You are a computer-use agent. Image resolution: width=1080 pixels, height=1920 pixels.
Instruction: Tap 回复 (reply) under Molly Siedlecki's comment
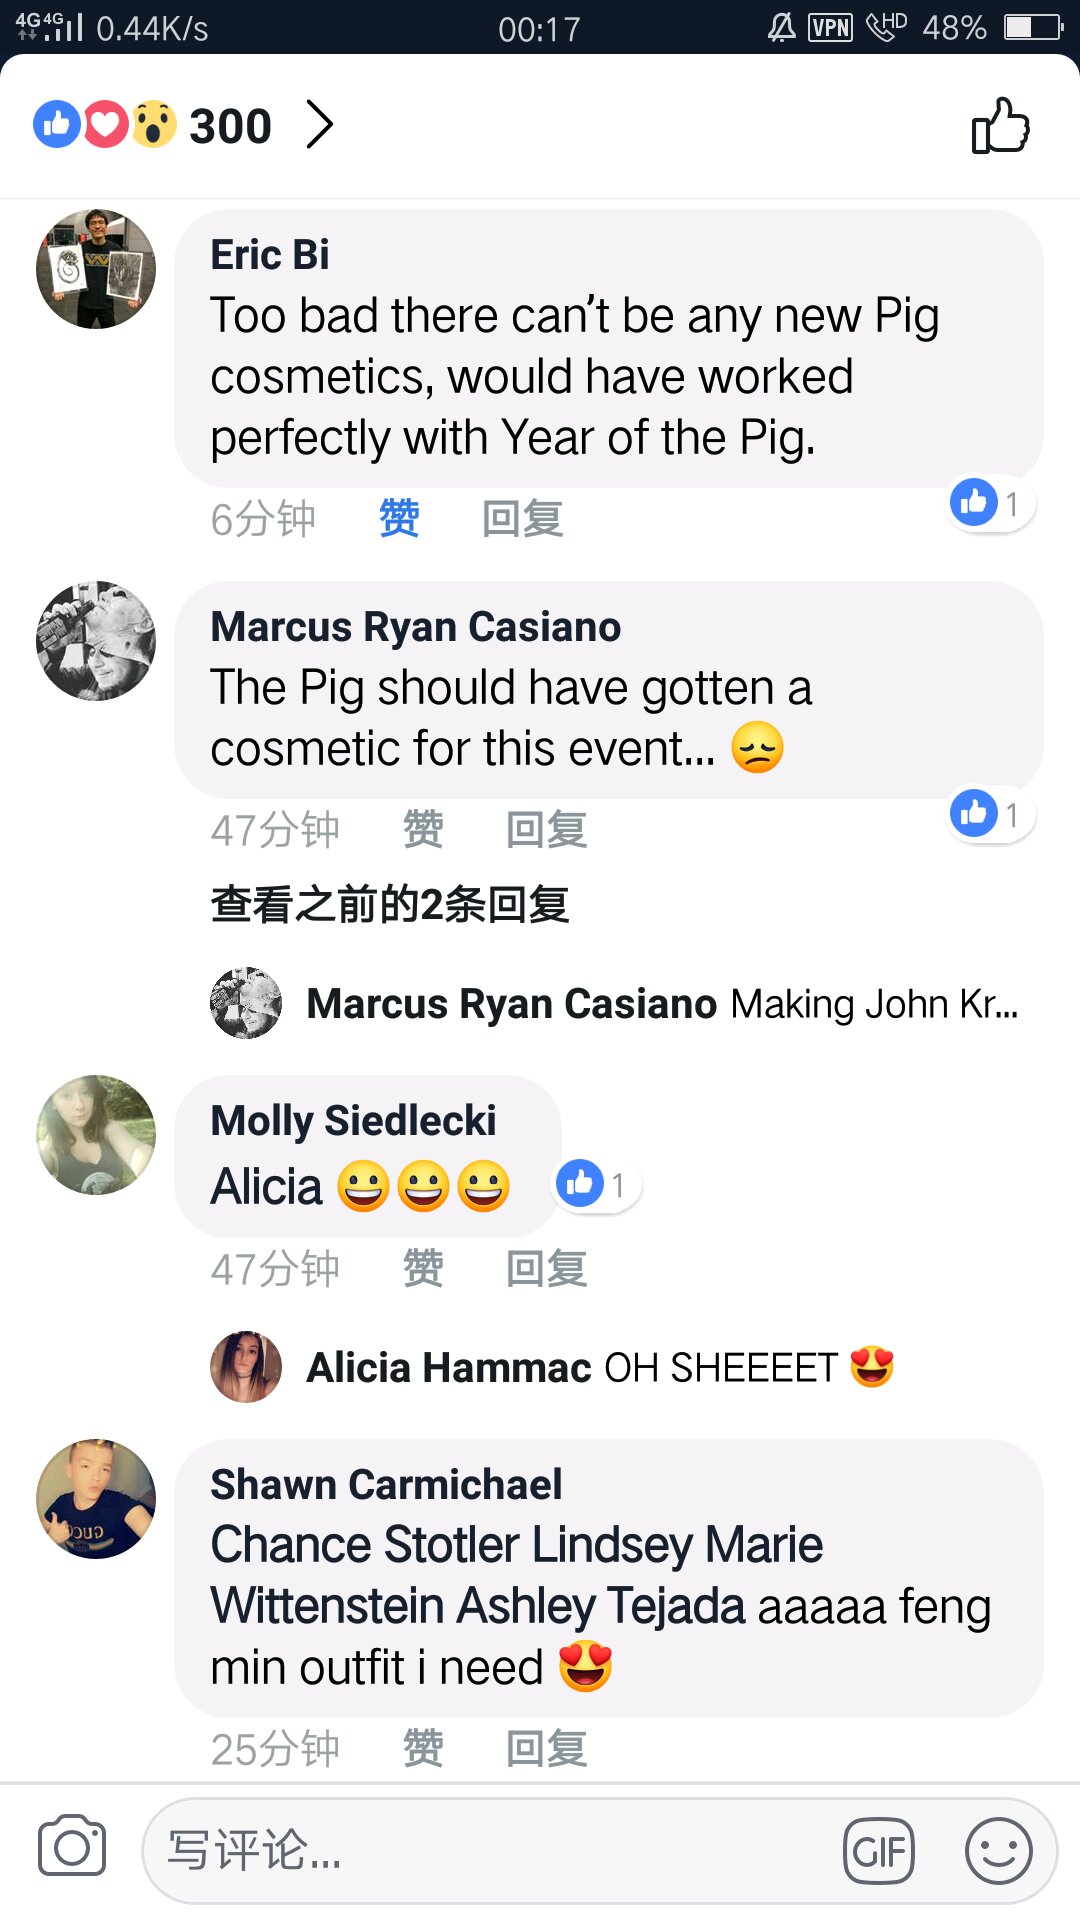coord(546,1269)
